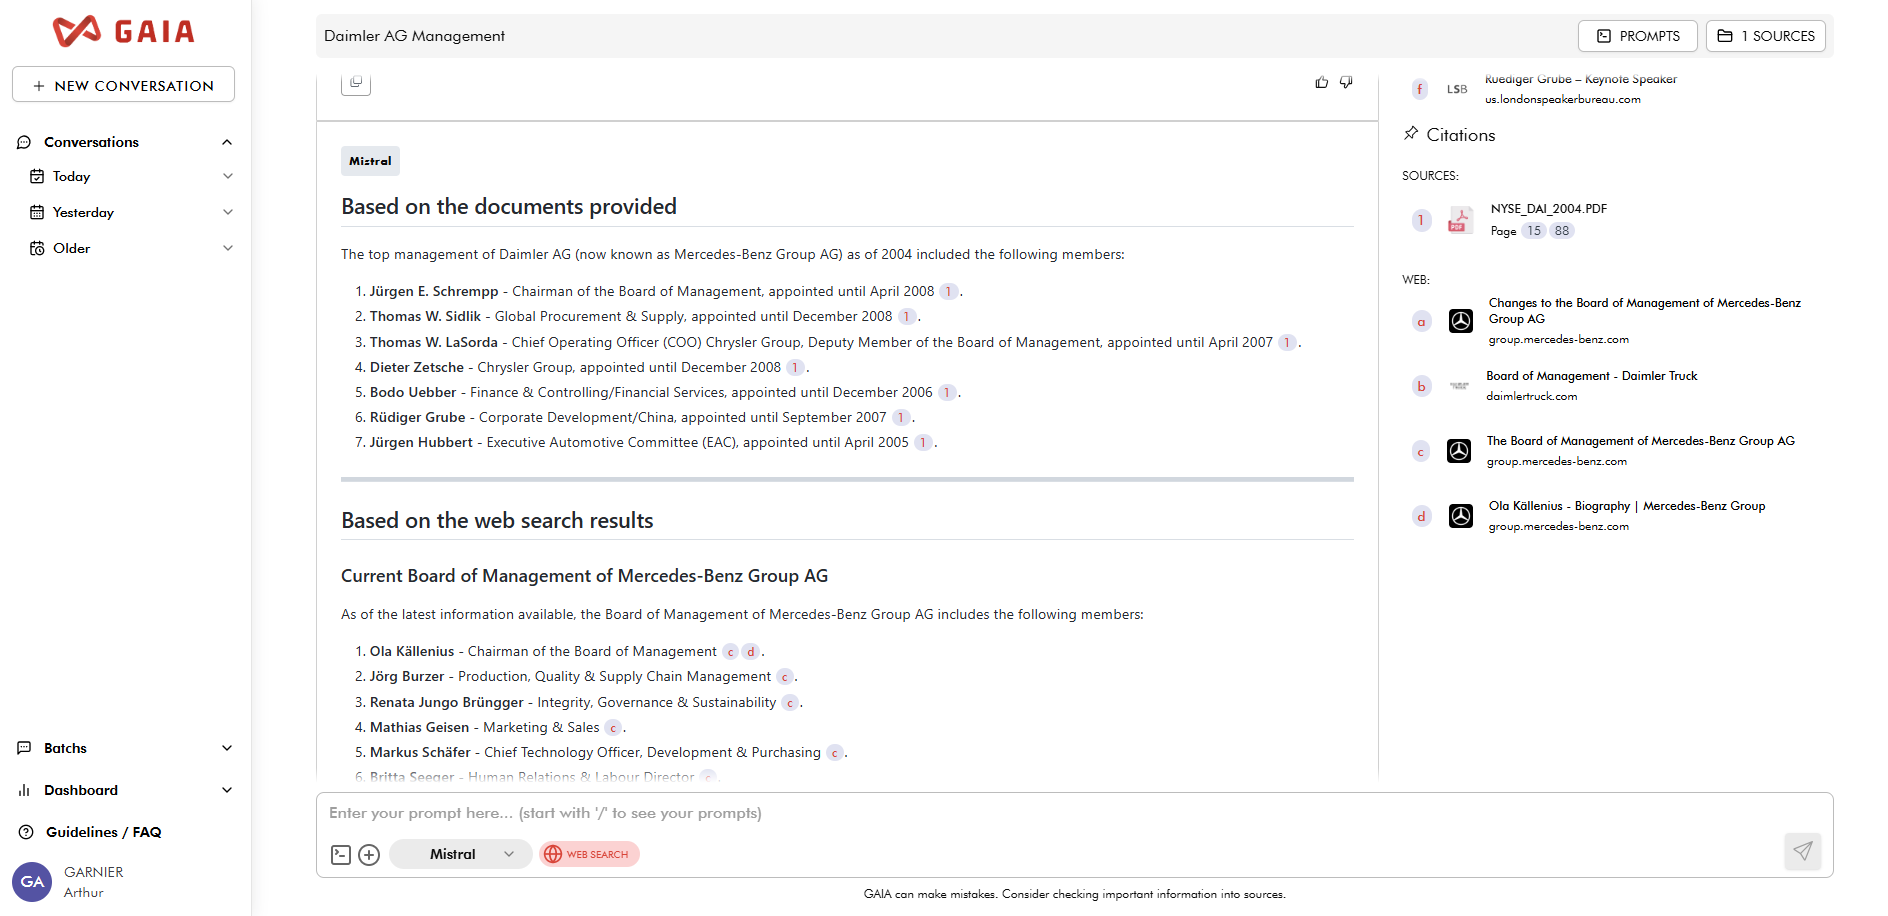The height and width of the screenshot is (916, 1888).
Task: Expand the Dashboard menu
Action: pos(227,790)
